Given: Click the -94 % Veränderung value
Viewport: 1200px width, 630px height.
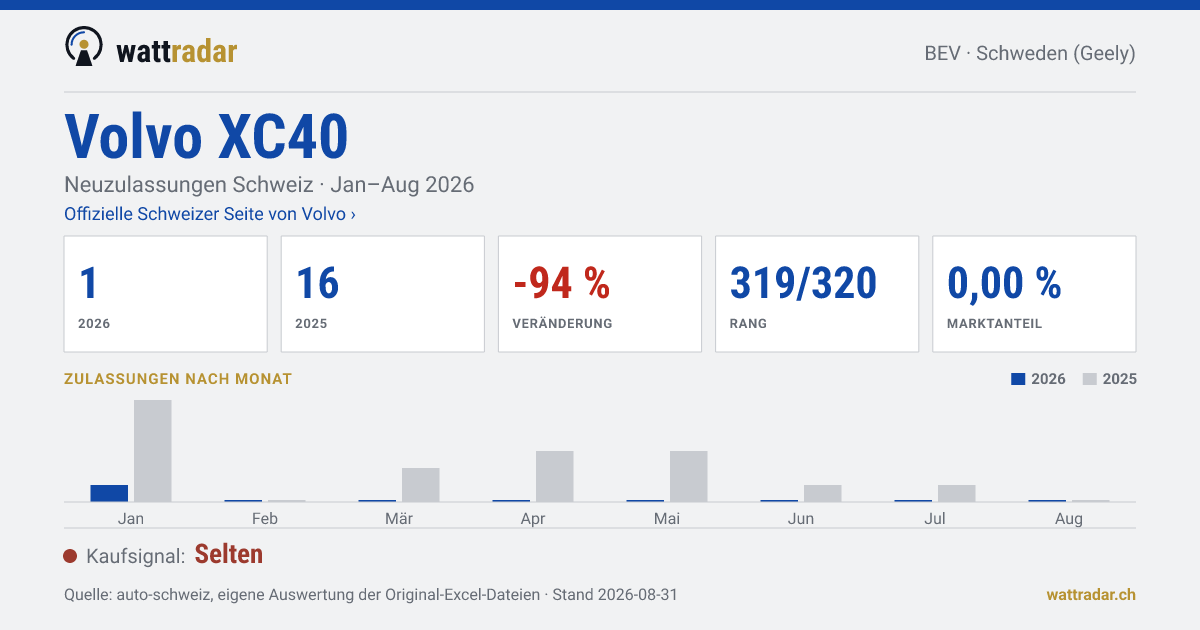Looking at the screenshot, I should click(x=561, y=284).
